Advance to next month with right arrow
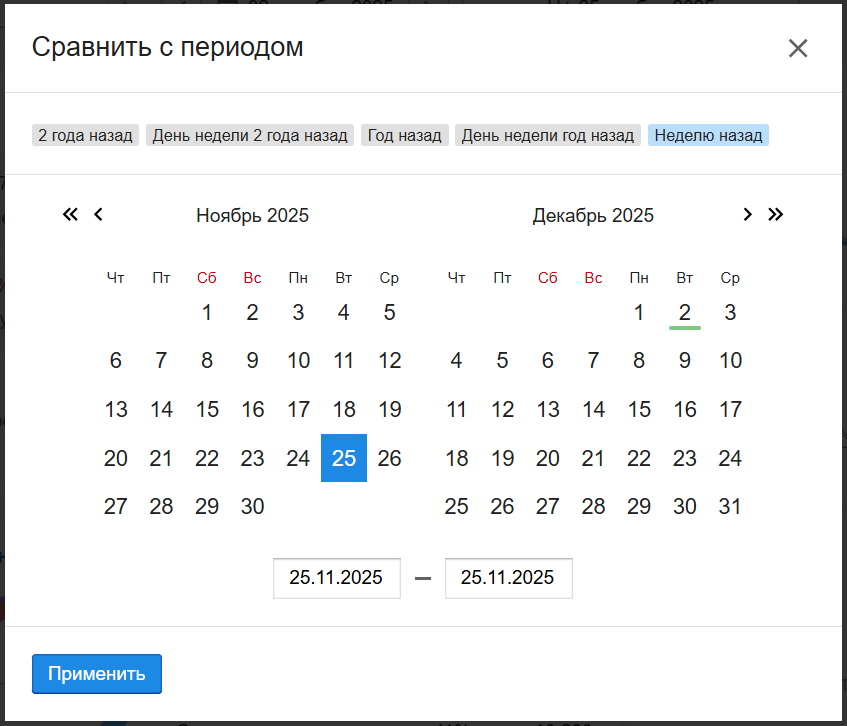 click(747, 214)
